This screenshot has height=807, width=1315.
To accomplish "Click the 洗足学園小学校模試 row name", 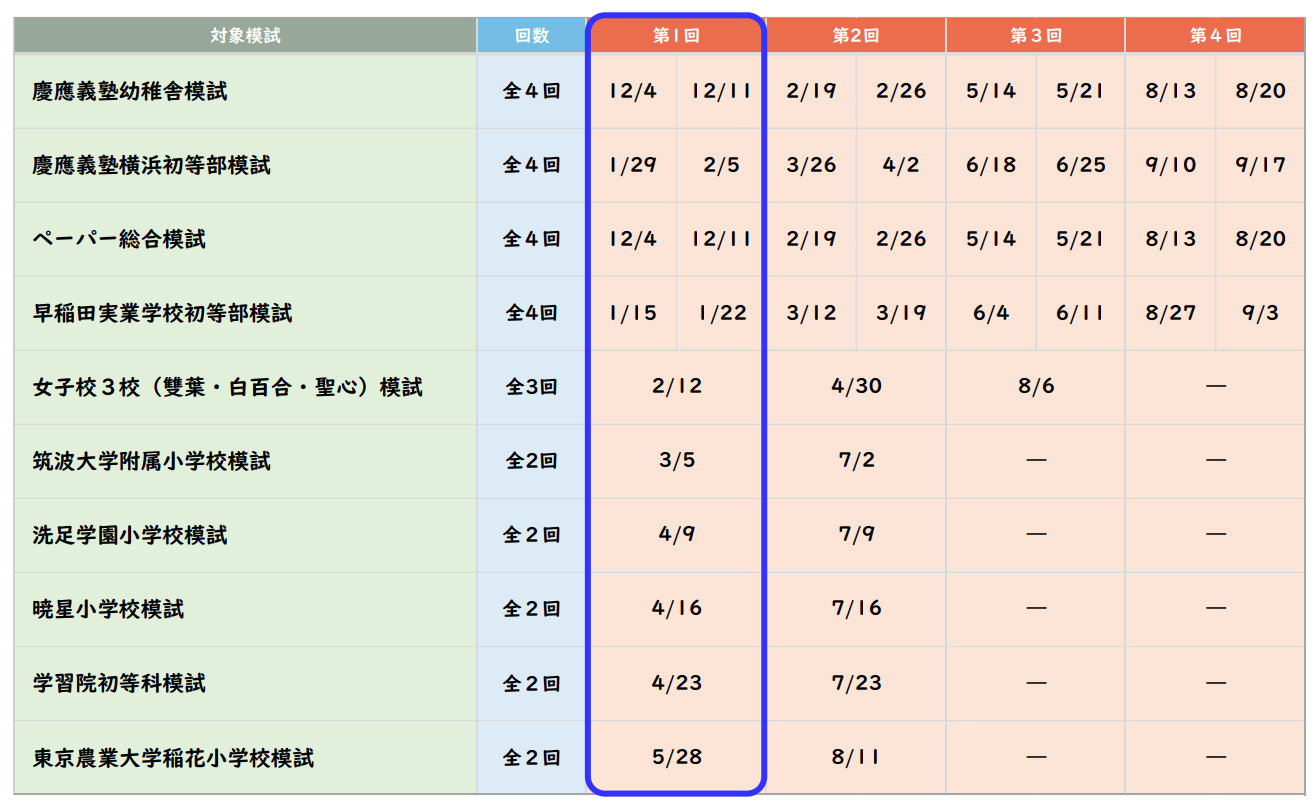I will coord(130,535).
